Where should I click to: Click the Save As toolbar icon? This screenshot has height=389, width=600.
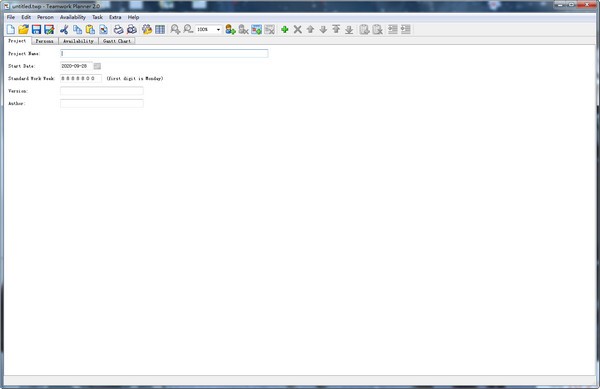click(x=49, y=29)
